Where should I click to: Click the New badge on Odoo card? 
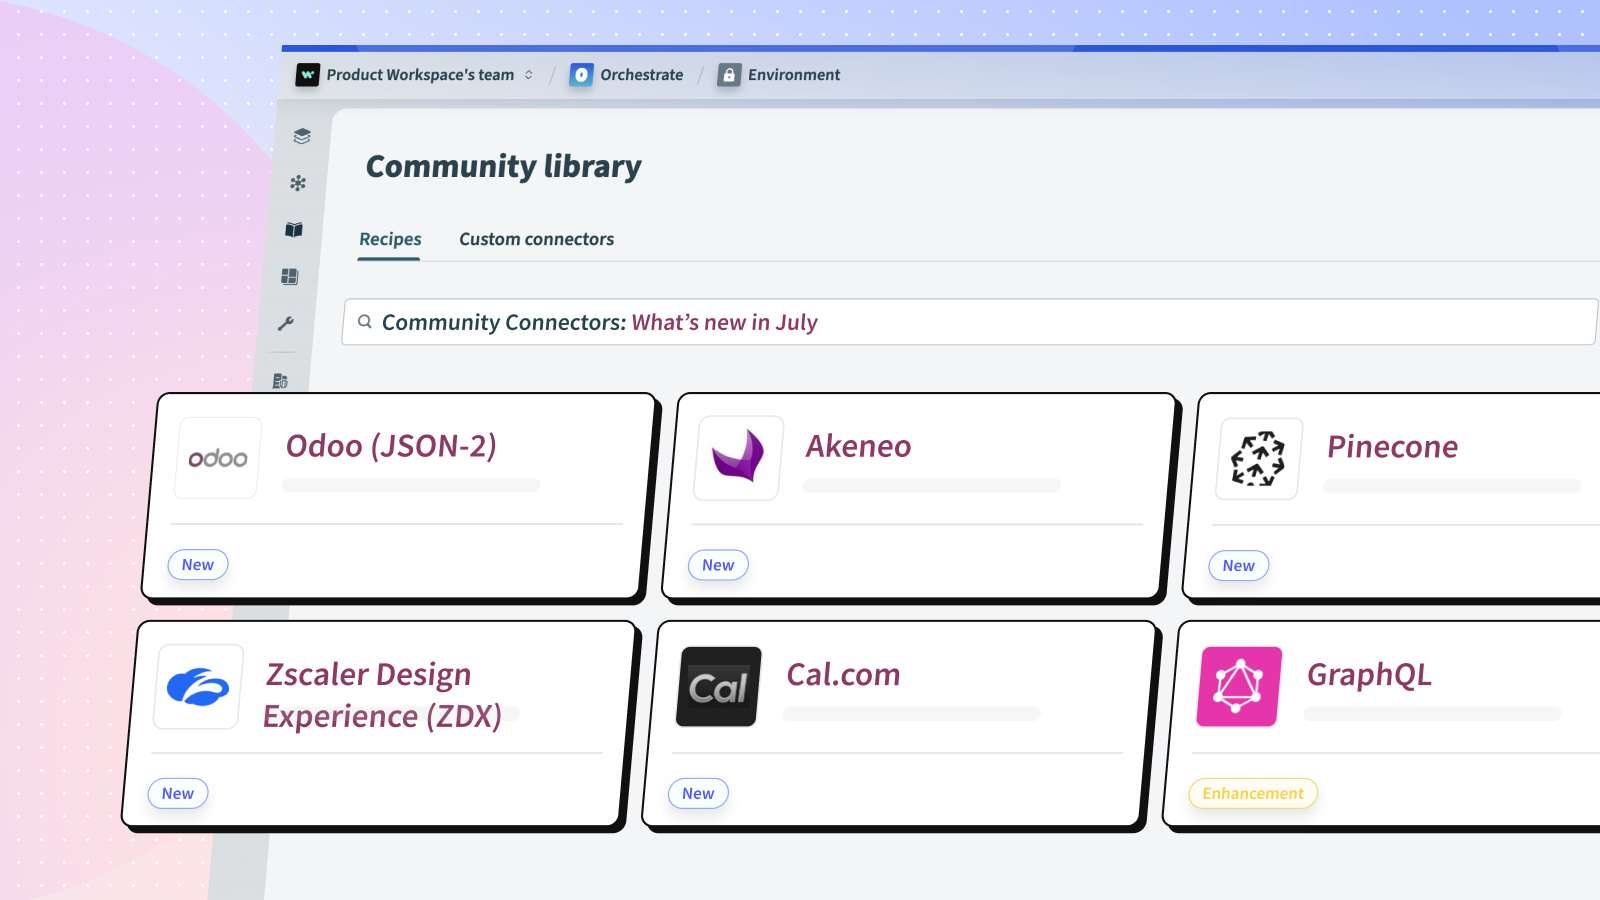198,565
